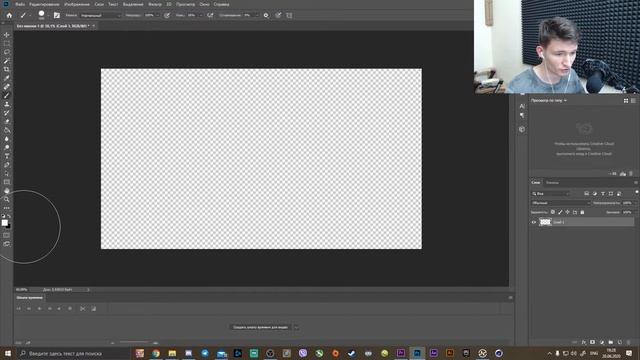
Task: Swap foreground and background colors
Action: pos(9,216)
